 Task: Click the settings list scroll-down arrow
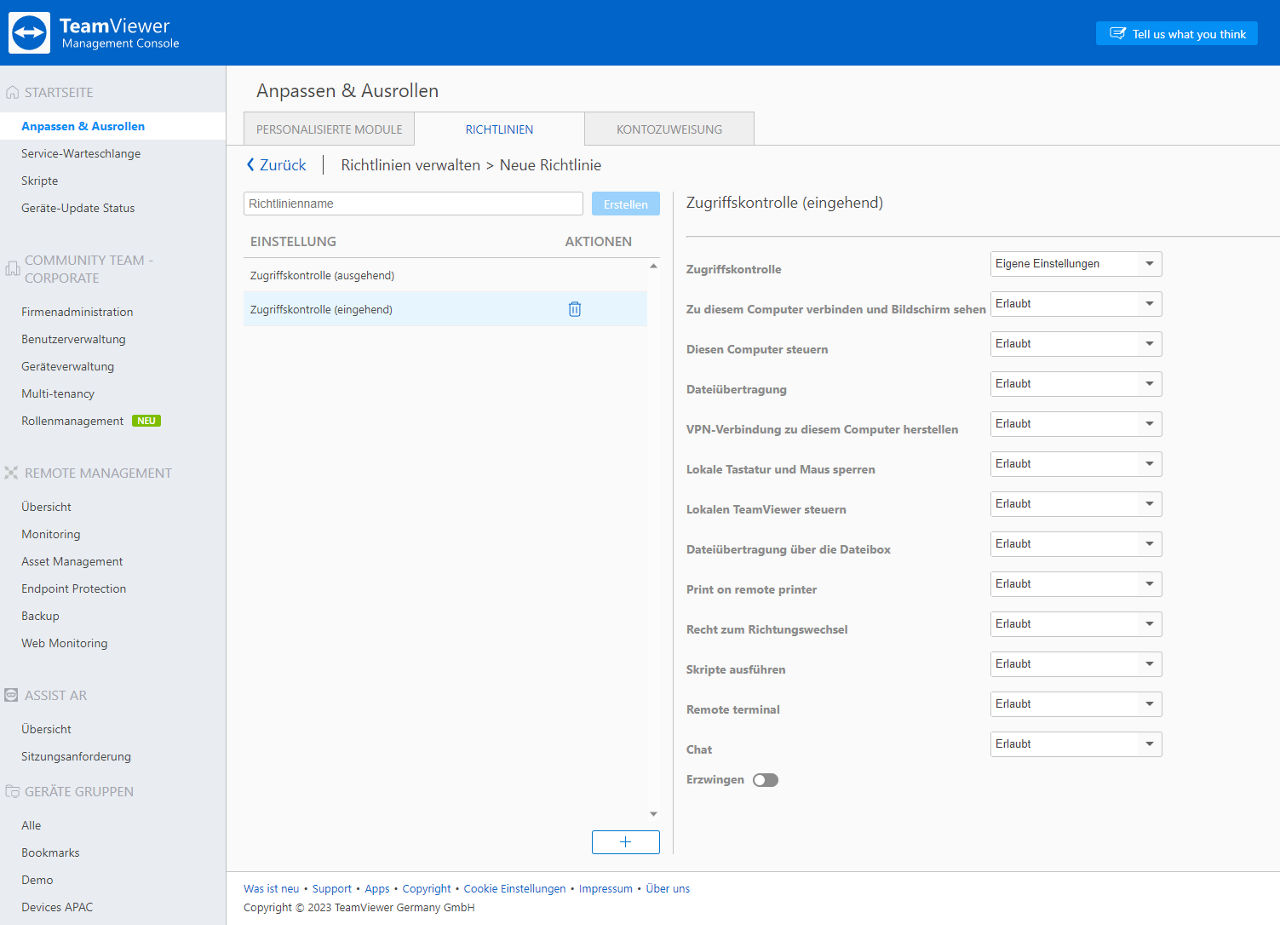coord(654,814)
